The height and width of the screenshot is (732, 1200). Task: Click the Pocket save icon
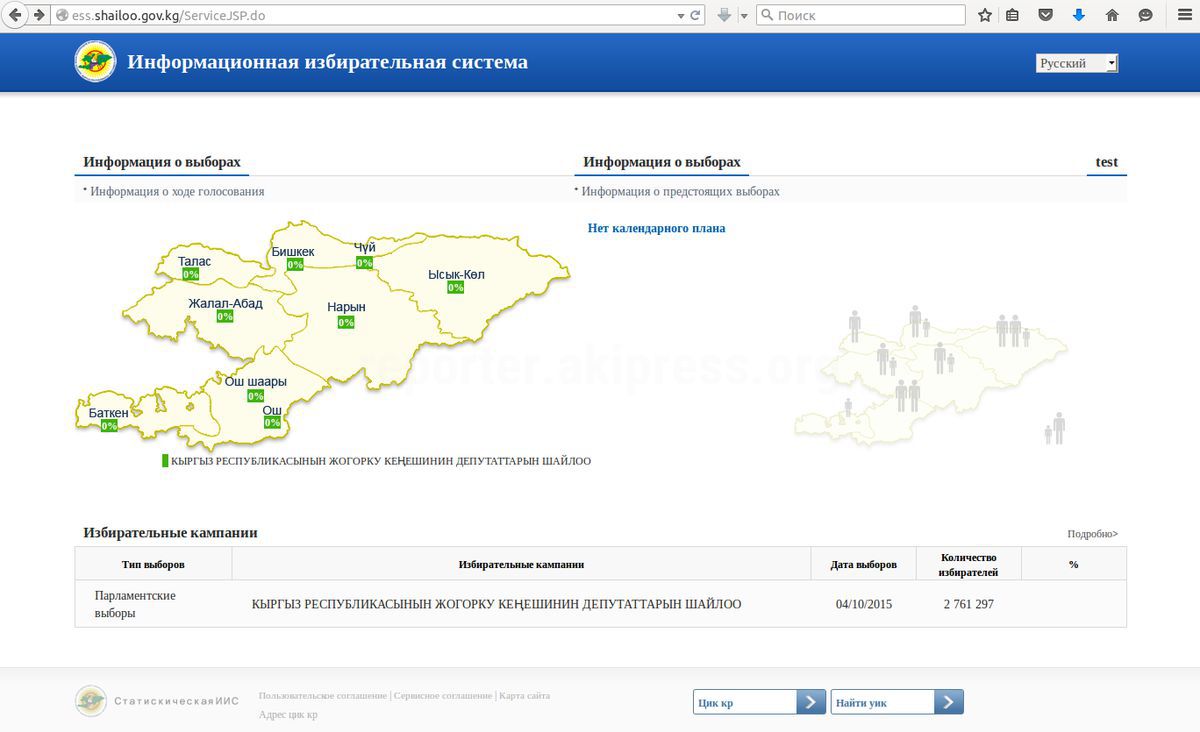click(x=1045, y=15)
